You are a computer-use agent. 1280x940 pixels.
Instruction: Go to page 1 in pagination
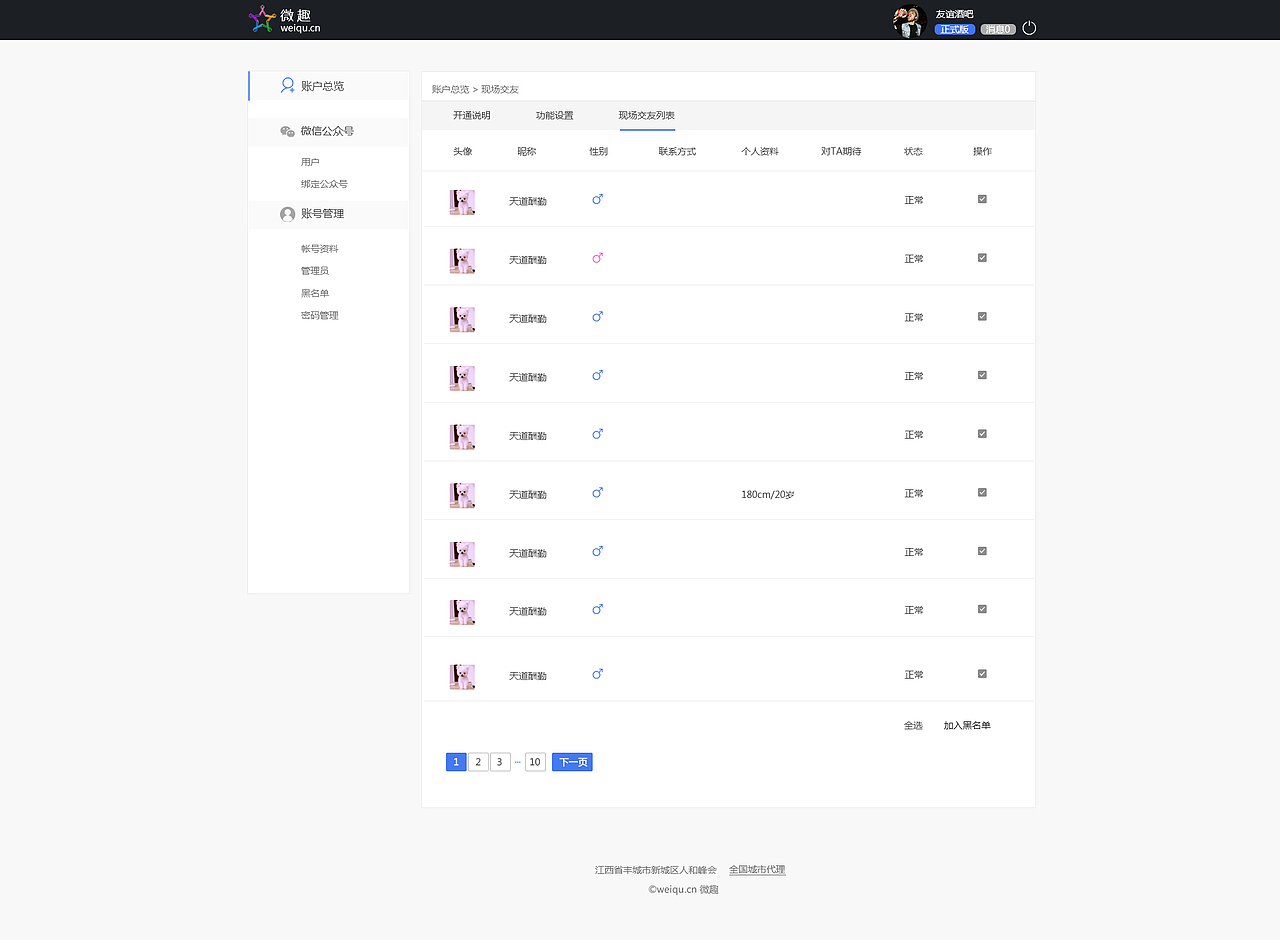456,762
